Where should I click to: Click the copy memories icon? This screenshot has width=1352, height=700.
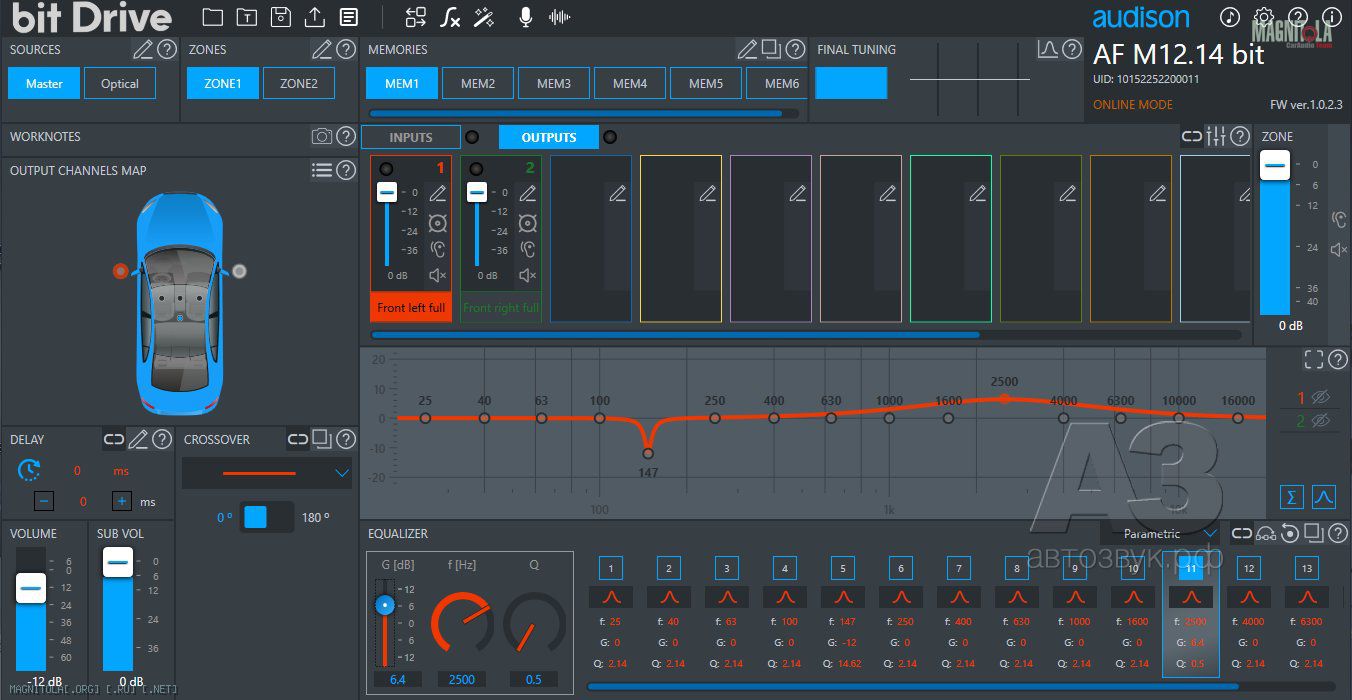click(771, 49)
